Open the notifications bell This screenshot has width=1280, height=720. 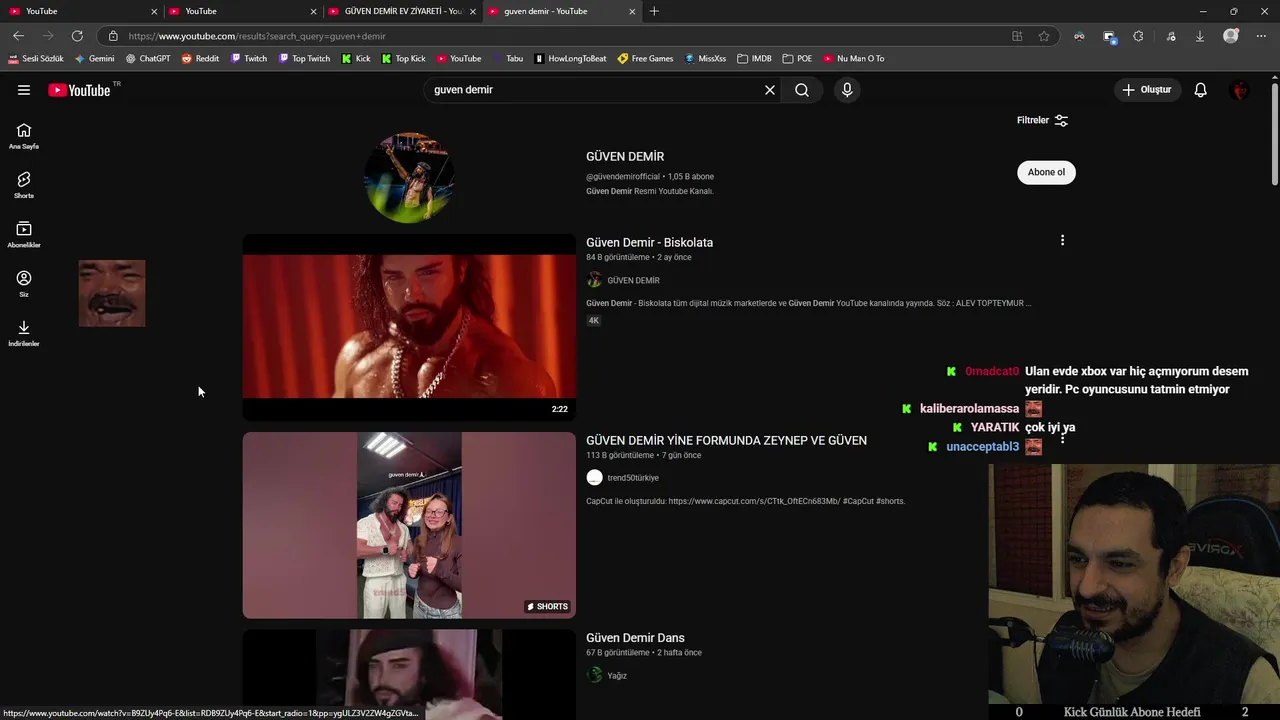[x=1201, y=90]
